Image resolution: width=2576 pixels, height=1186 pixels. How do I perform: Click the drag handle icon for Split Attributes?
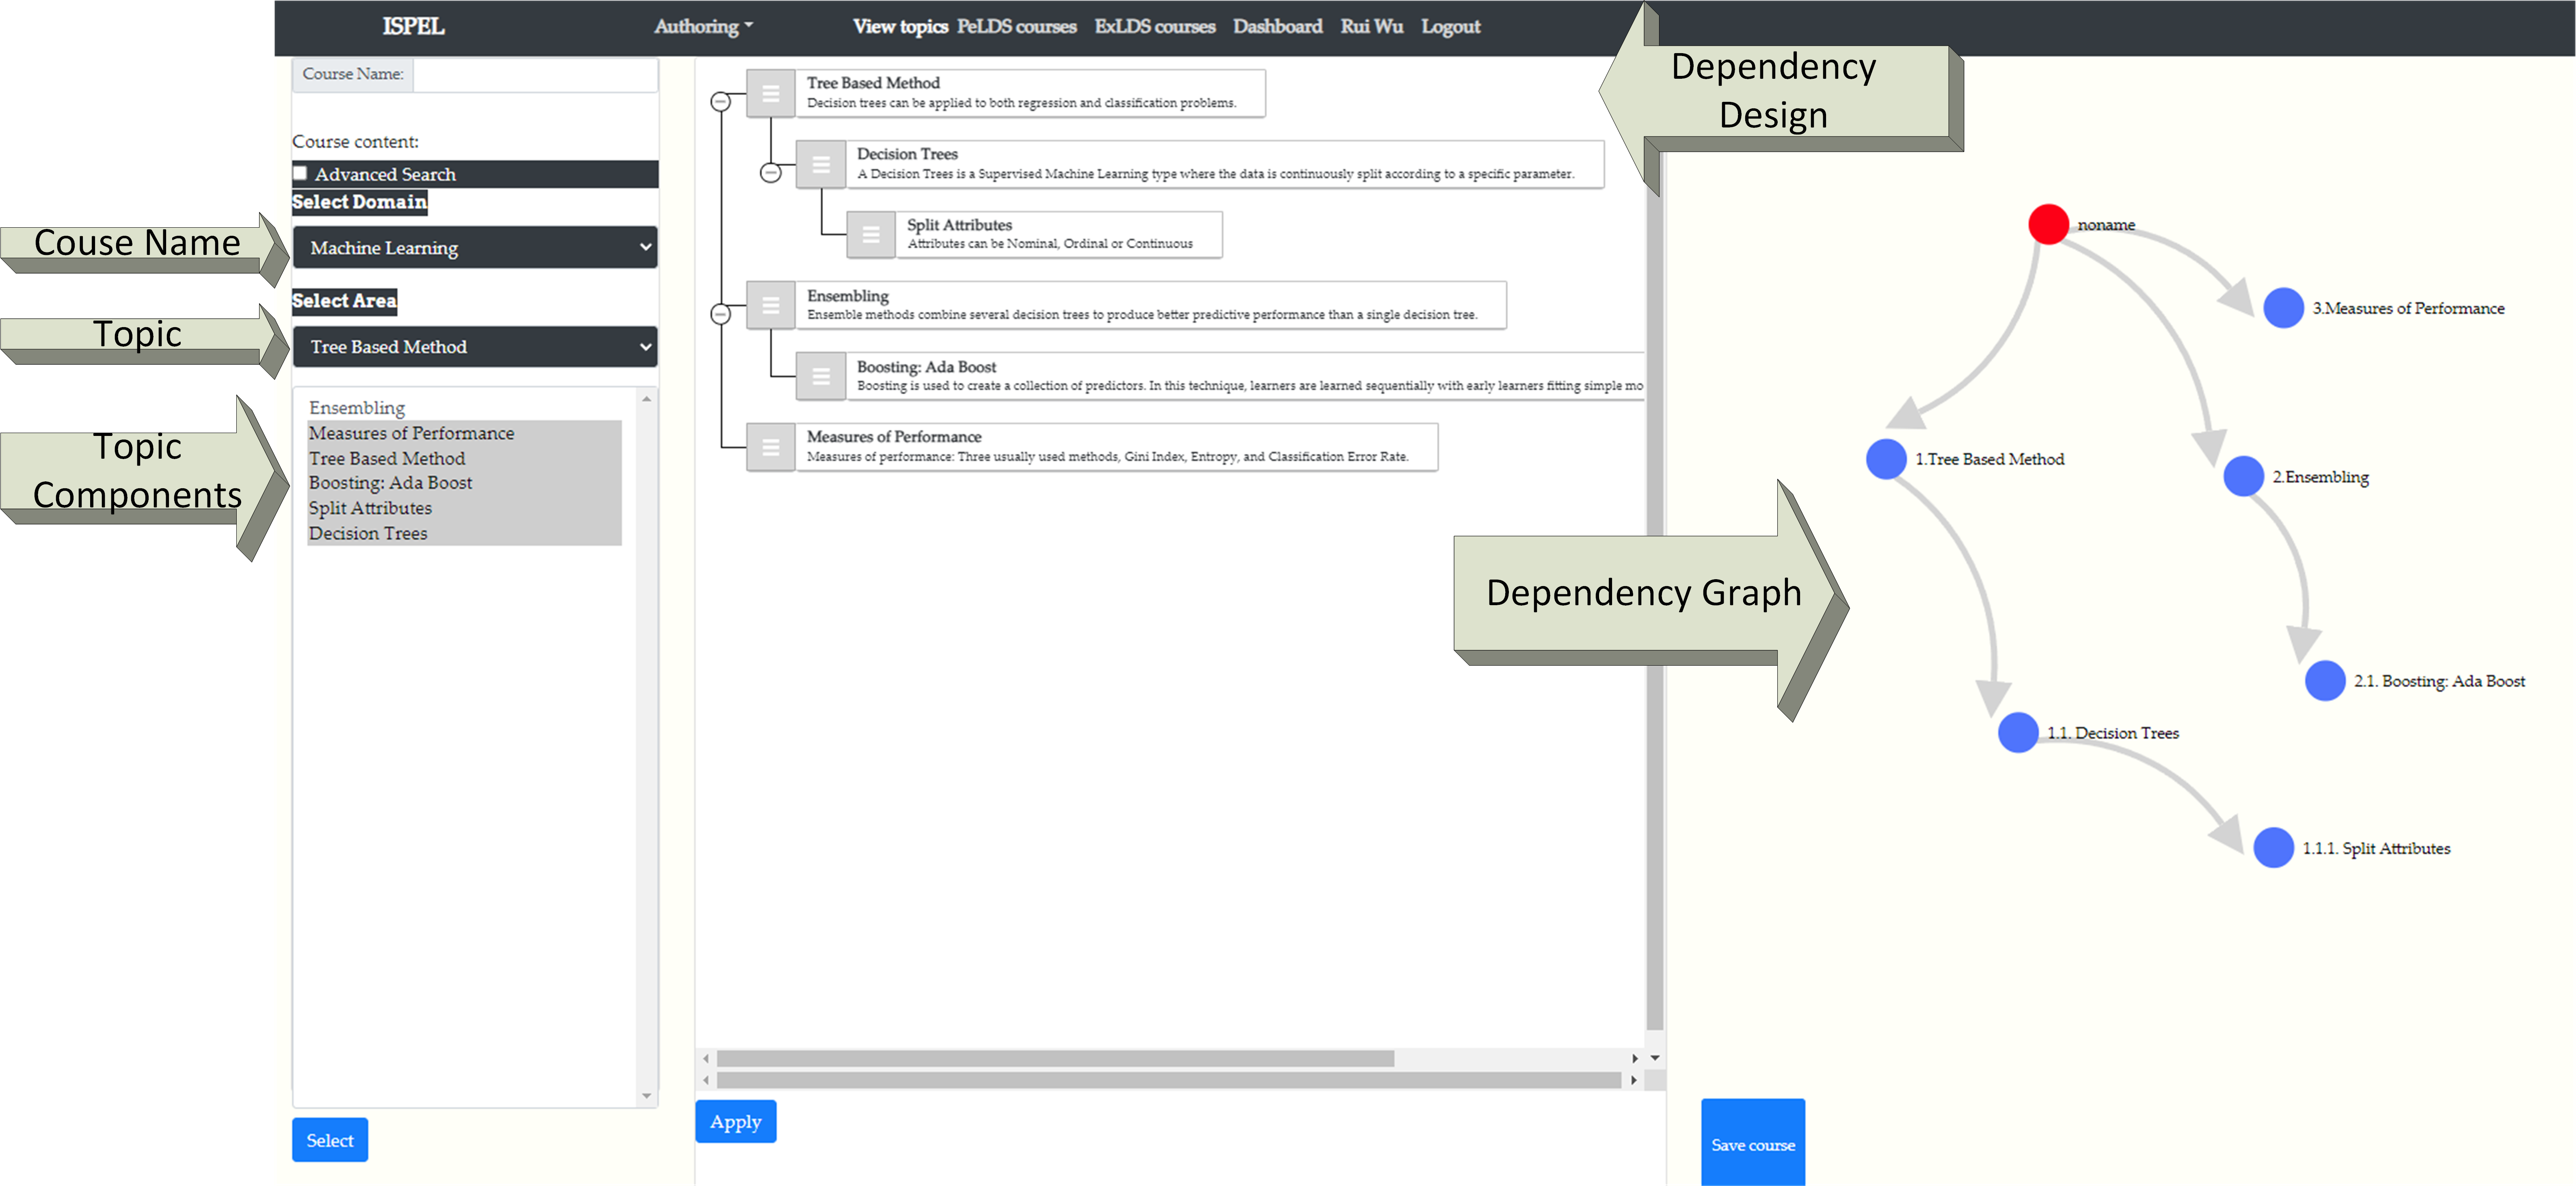870,235
